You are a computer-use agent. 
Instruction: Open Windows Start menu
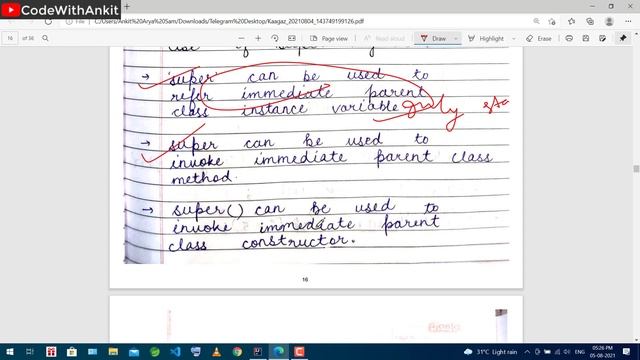tap(10, 351)
